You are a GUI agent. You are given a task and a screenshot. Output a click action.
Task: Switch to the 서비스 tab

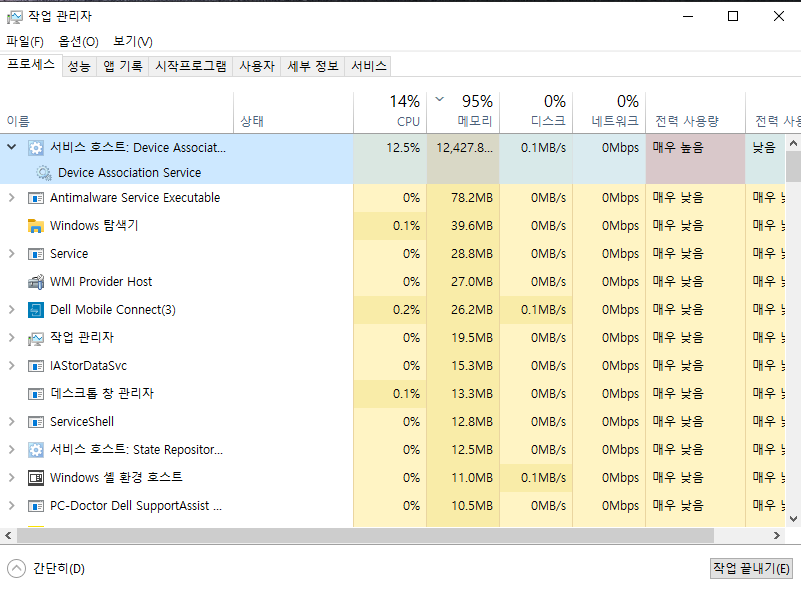pyautogui.click(x=368, y=66)
